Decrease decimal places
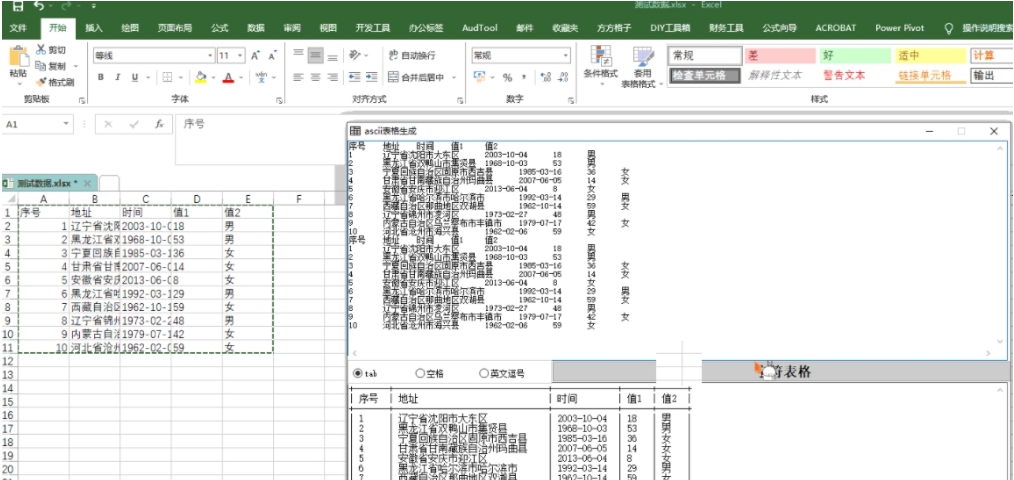The width and height of the screenshot is (1014, 480). click(x=563, y=77)
